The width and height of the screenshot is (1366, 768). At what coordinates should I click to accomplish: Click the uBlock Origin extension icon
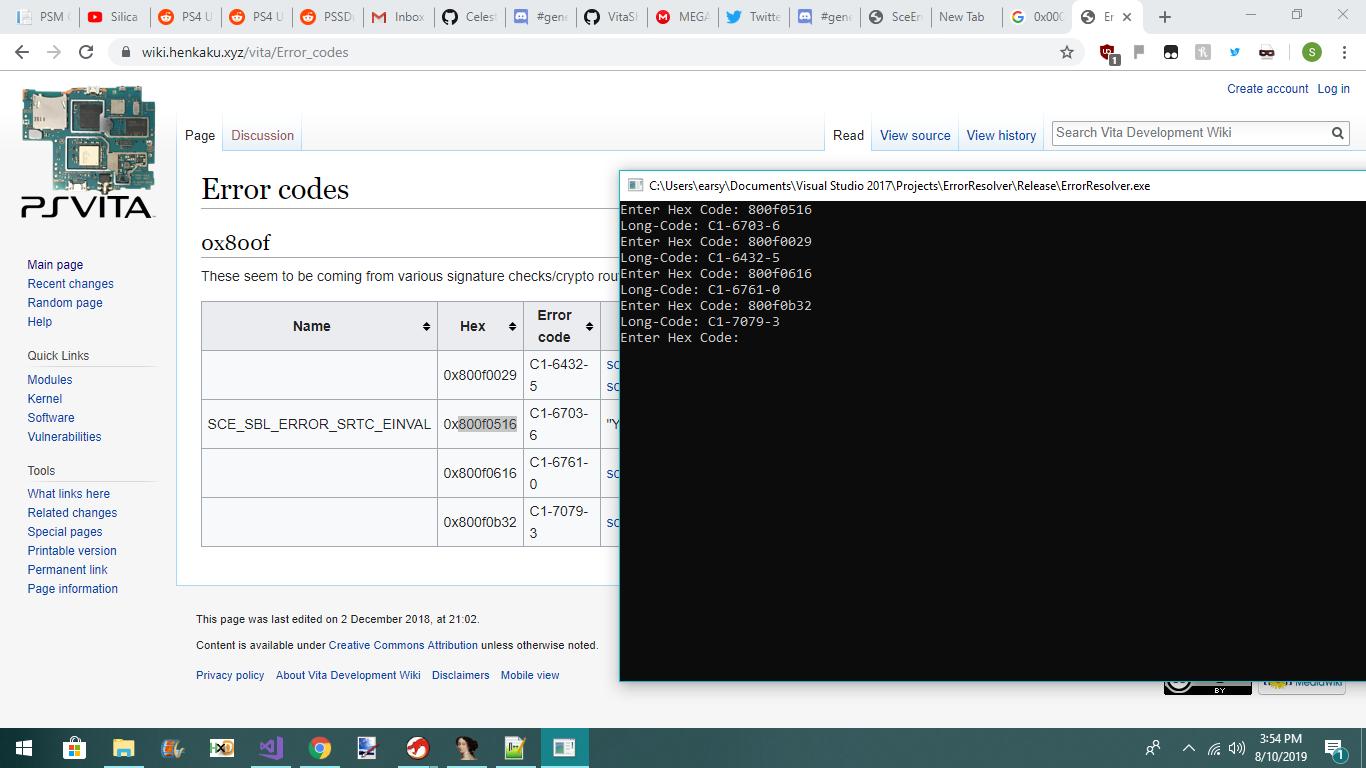pos(1107,52)
